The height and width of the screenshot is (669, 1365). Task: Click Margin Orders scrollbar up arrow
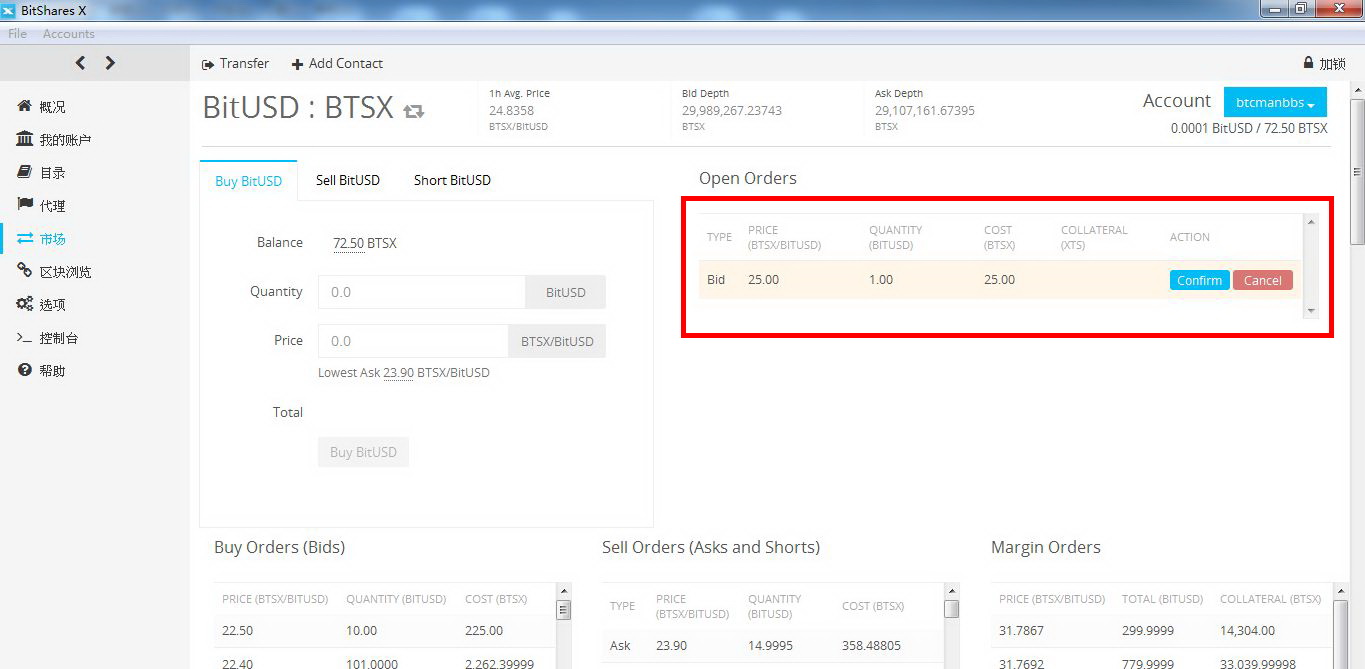(x=1341, y=592)
